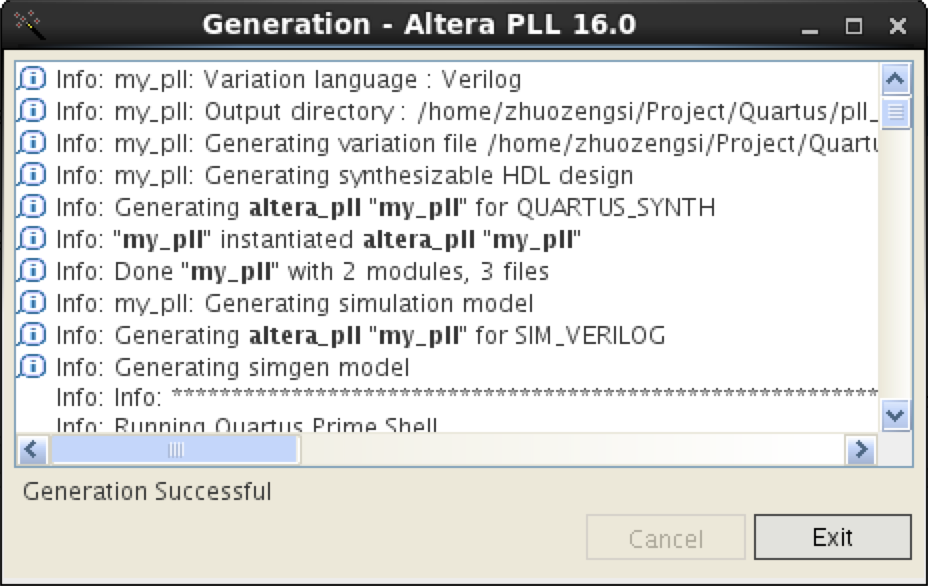Select the 'for SIM_VERILOG' log line
928x586 pixels.
pyautogui.click(x=360, y=336)
